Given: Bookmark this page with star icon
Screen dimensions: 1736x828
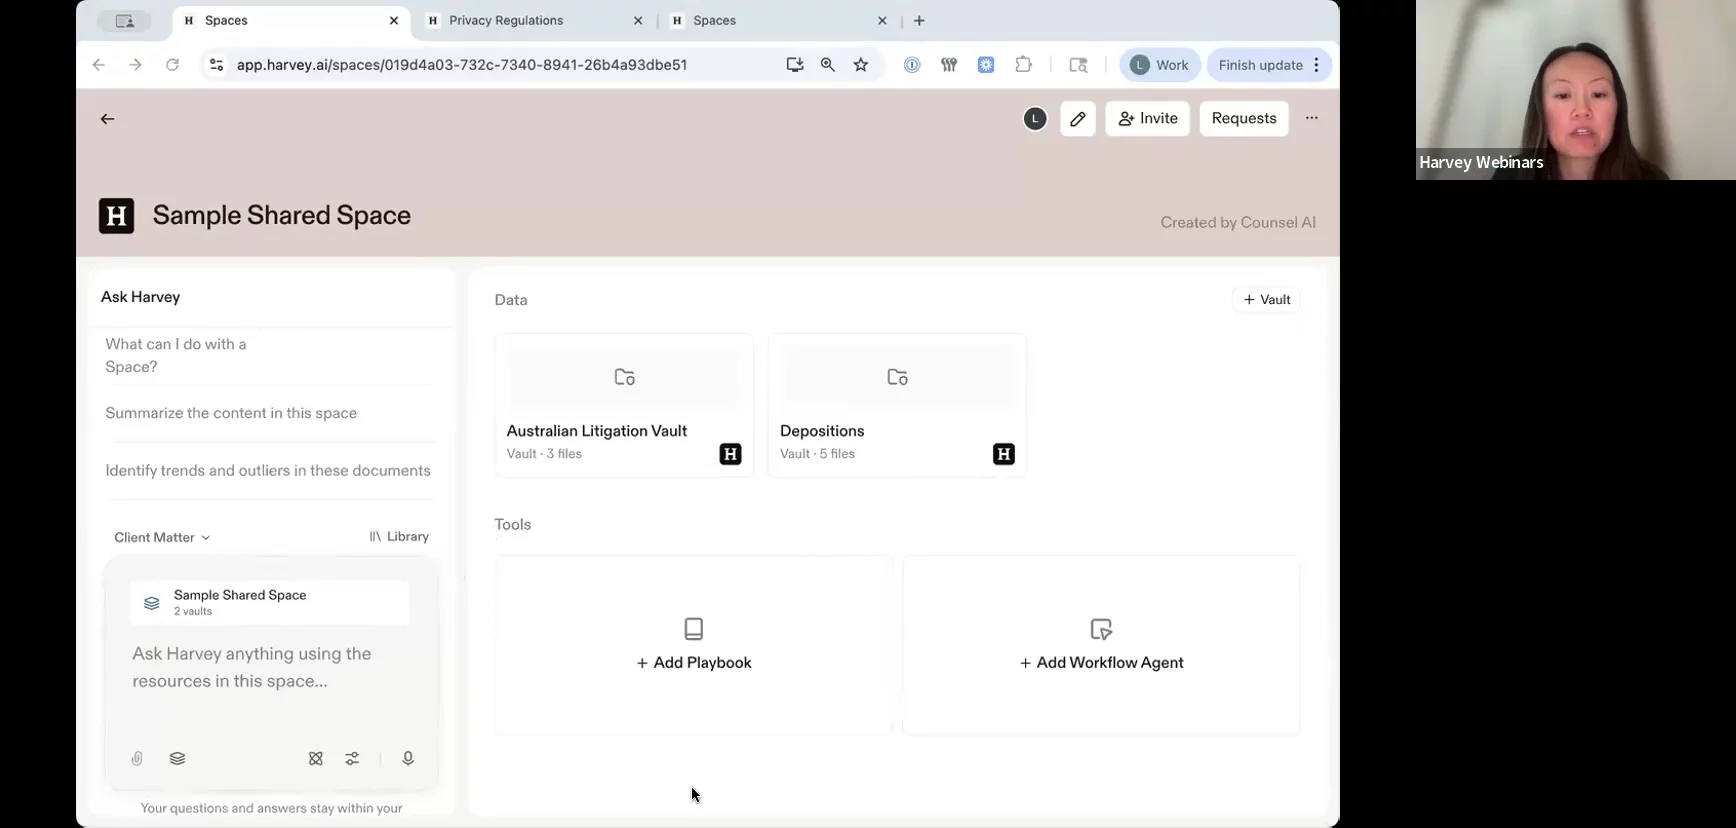Looking at the screenshot, I should 861,65.
